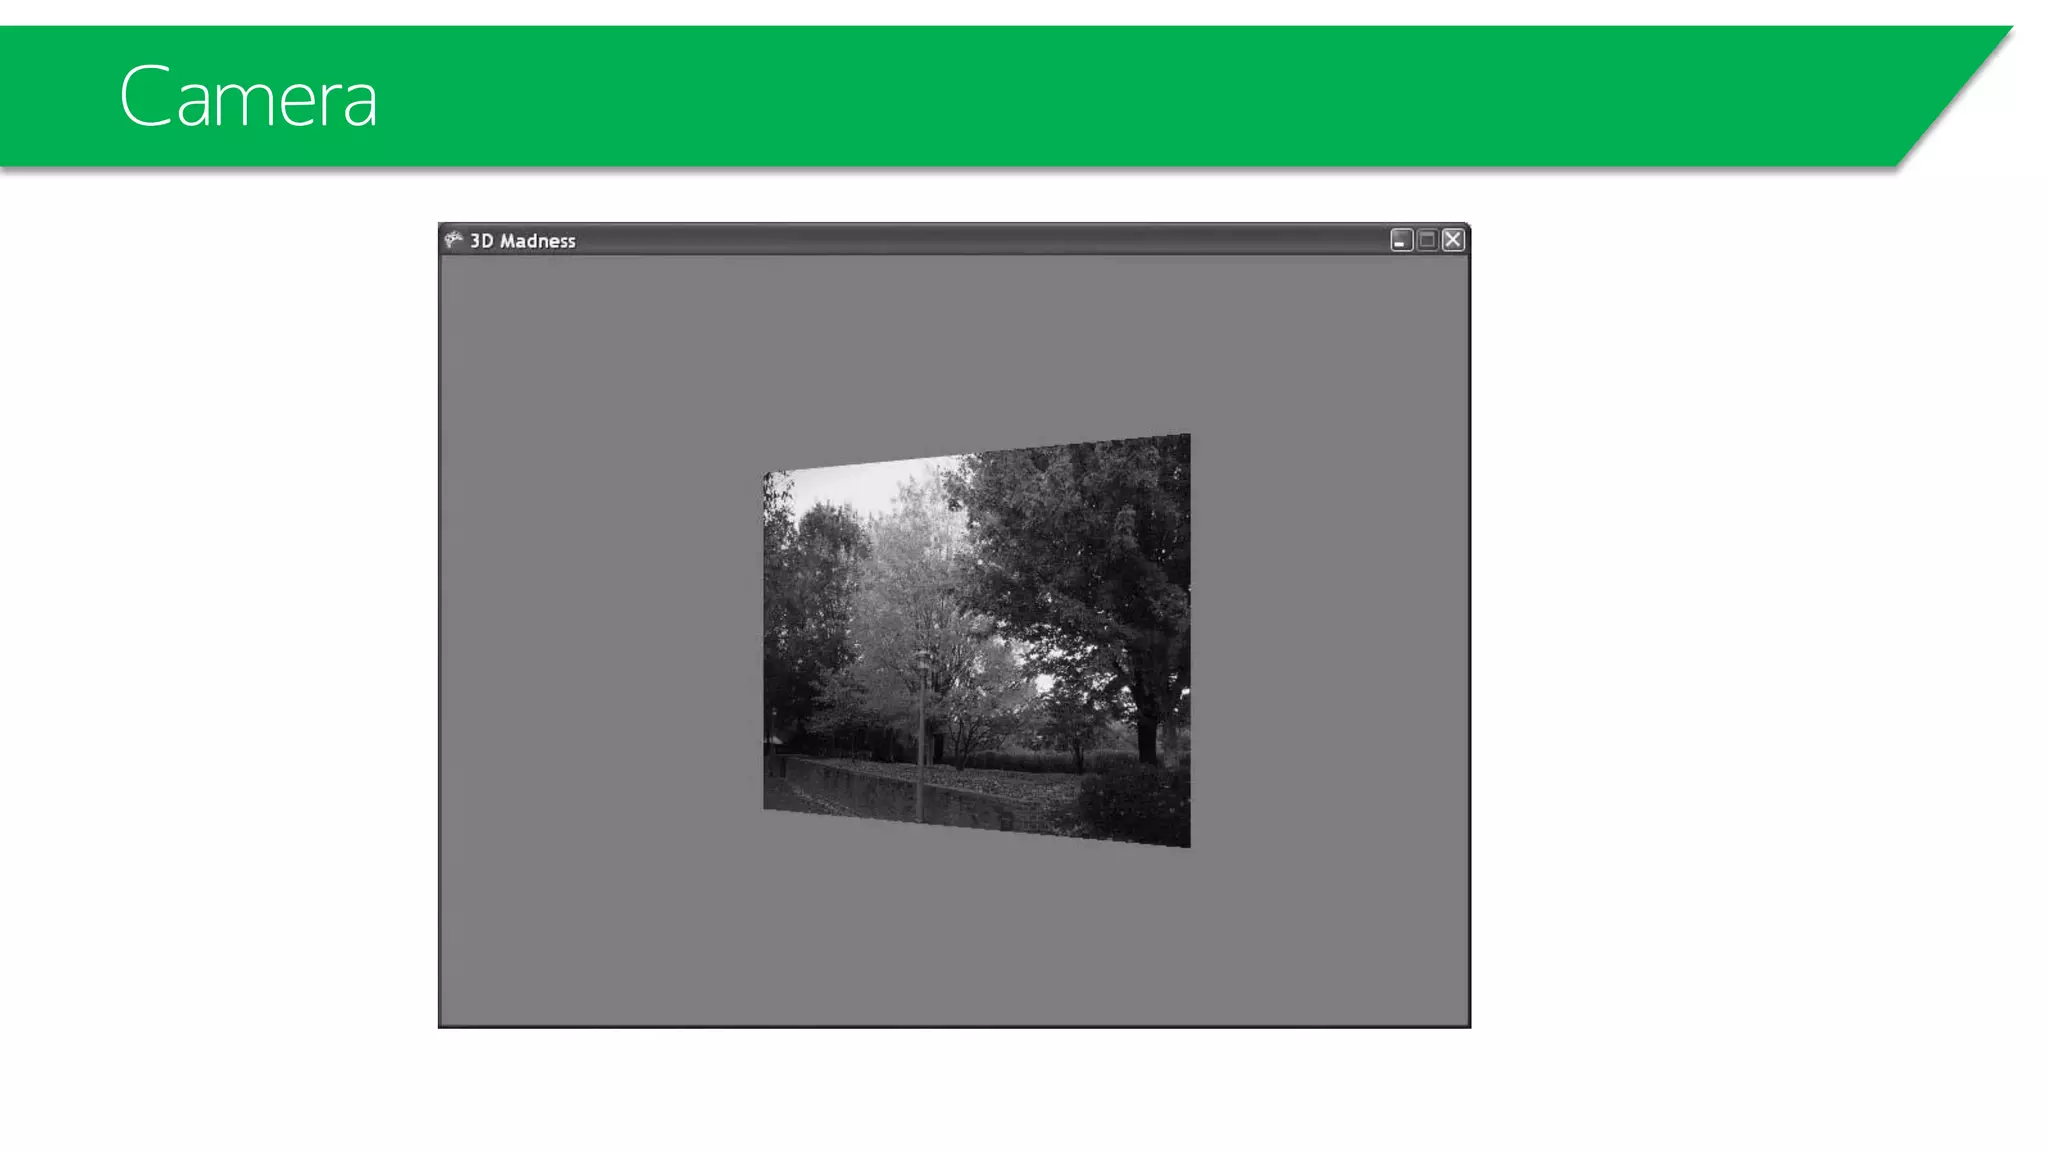Click gray canvas area left of the photo
2048x1152 pixels.
point(600,640)
